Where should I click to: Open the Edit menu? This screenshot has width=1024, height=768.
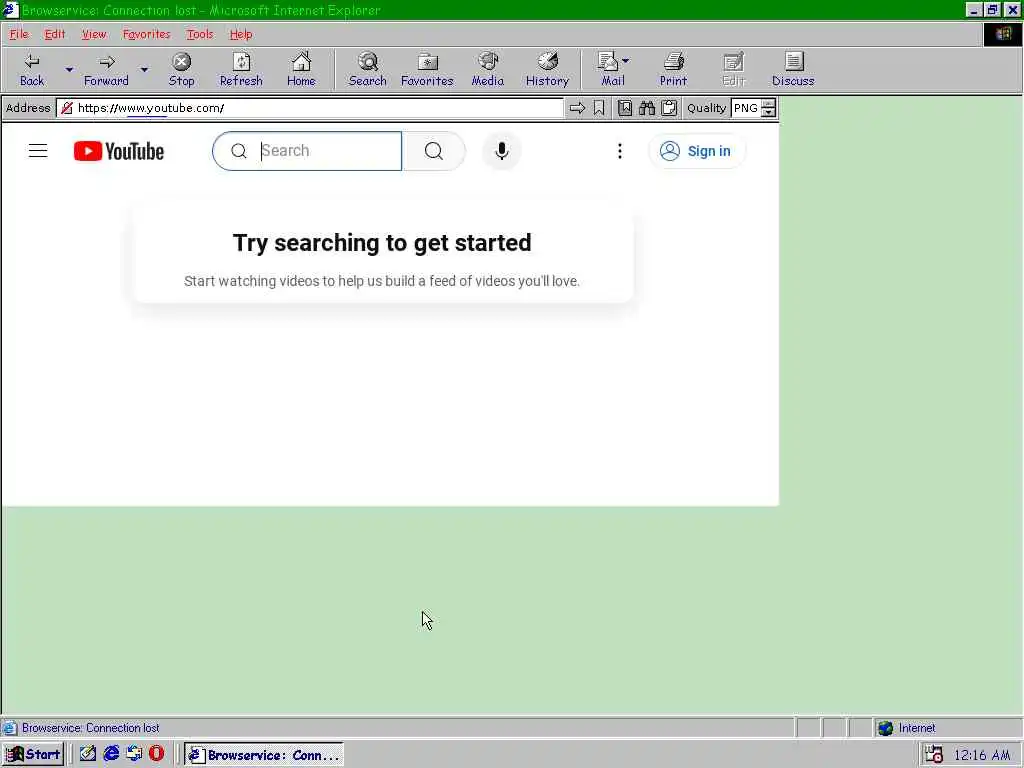[x=55, y=34]
